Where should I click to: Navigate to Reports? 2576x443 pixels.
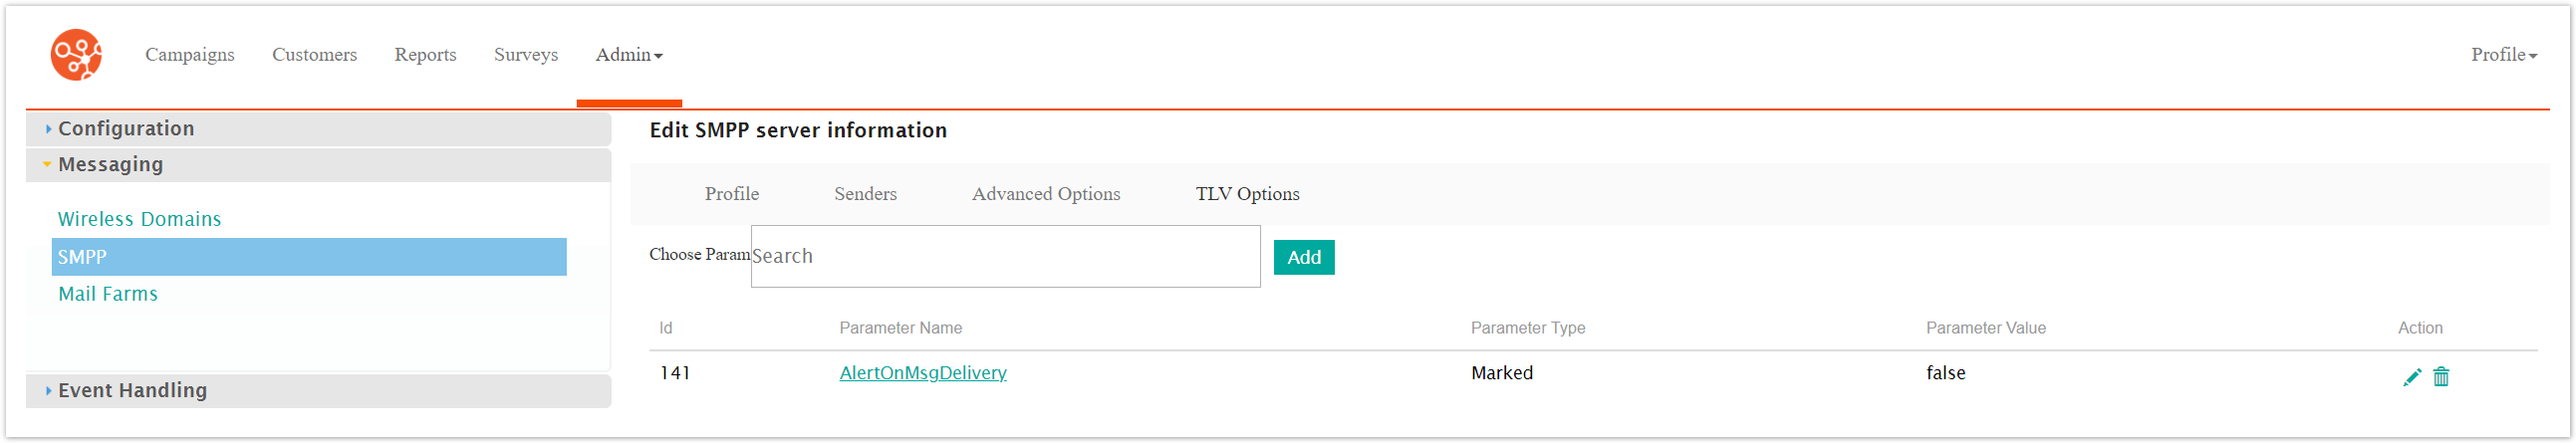(425, 55)
